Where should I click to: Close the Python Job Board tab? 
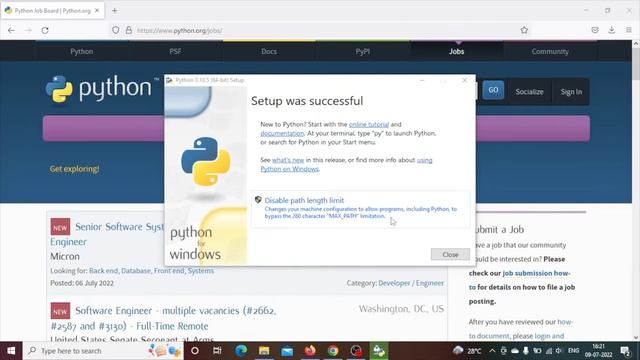97,11
